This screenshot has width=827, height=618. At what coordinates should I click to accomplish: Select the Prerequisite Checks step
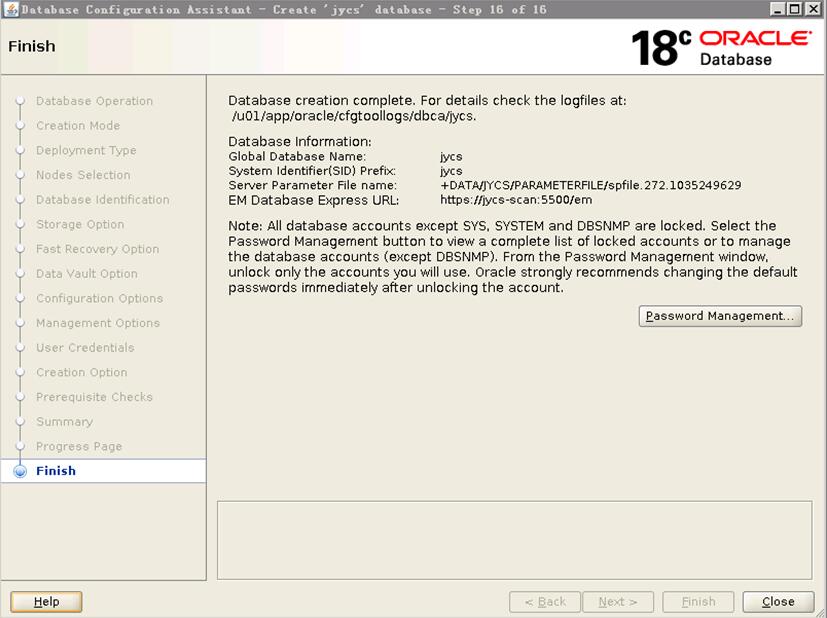coord(94,397)
